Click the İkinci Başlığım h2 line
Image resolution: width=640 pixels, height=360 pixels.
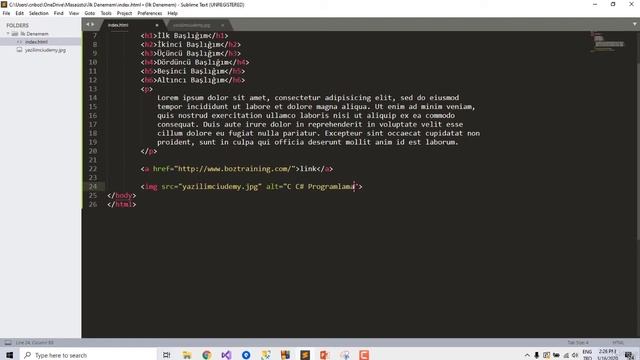click(x=191, y=44)
